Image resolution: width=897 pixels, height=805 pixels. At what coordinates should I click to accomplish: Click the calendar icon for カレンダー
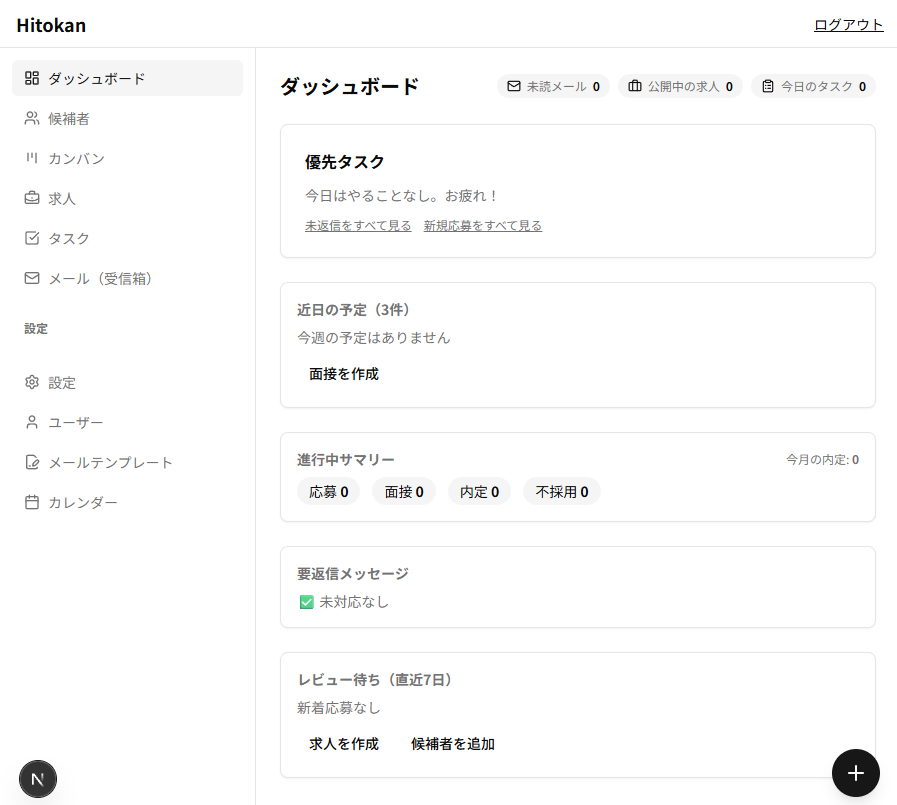point(32,502)
